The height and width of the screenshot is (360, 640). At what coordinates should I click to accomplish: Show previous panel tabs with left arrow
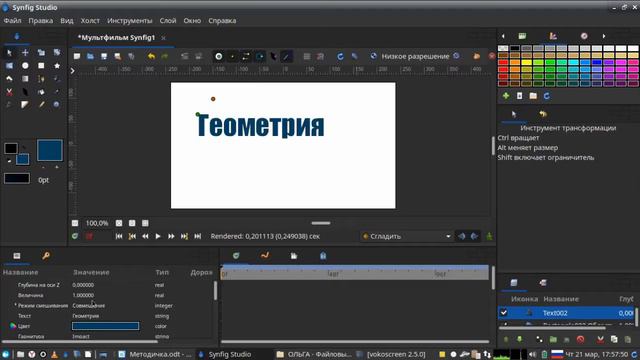point(503,36)
